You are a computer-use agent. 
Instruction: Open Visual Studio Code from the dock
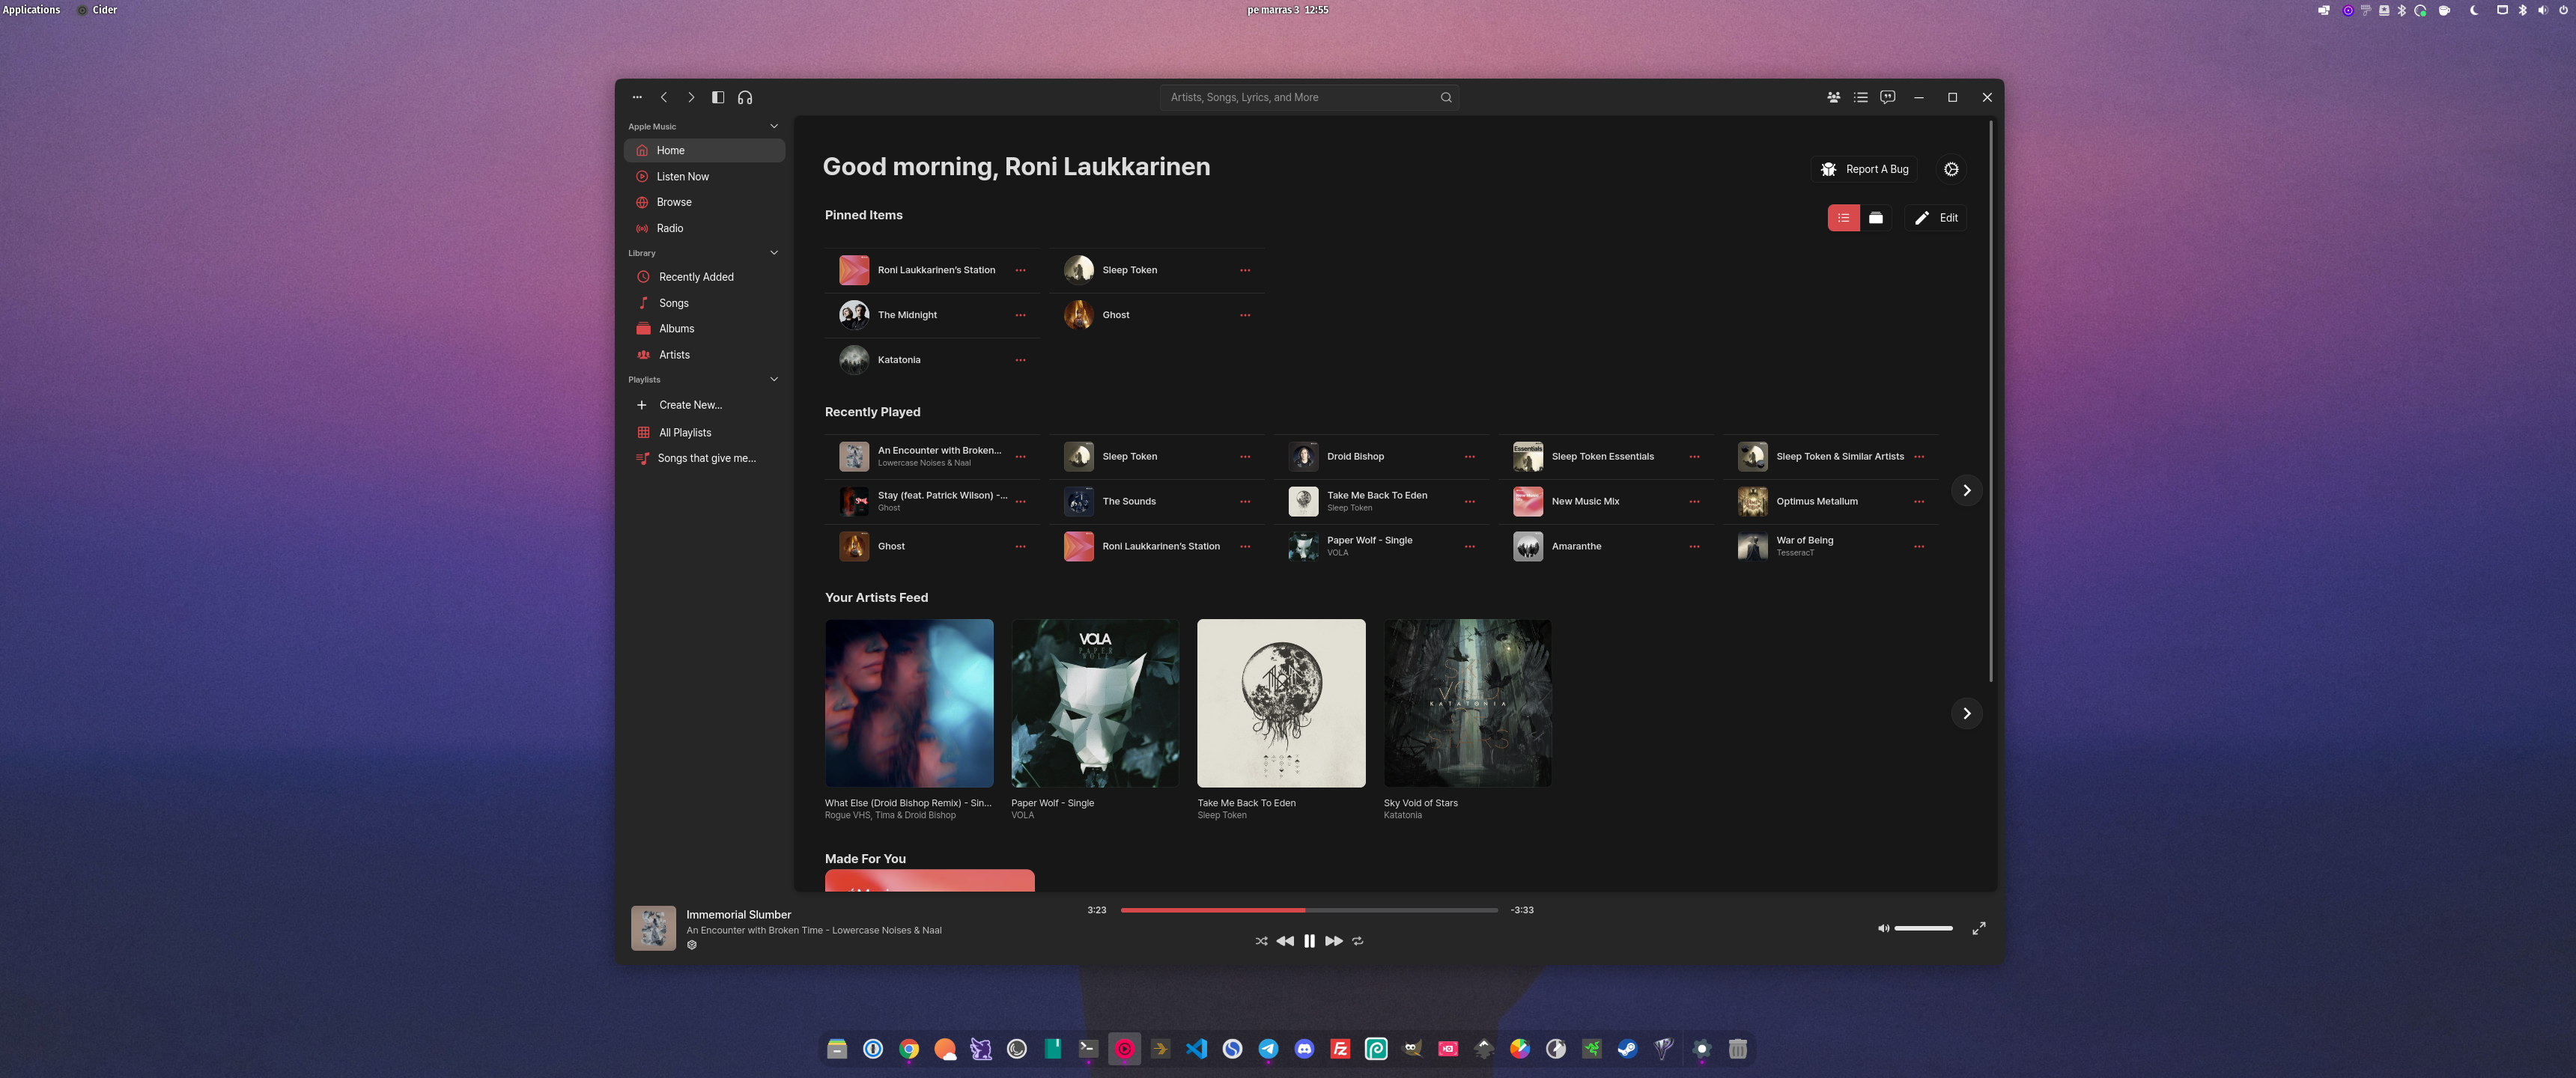click(x=1196, y=1048)
